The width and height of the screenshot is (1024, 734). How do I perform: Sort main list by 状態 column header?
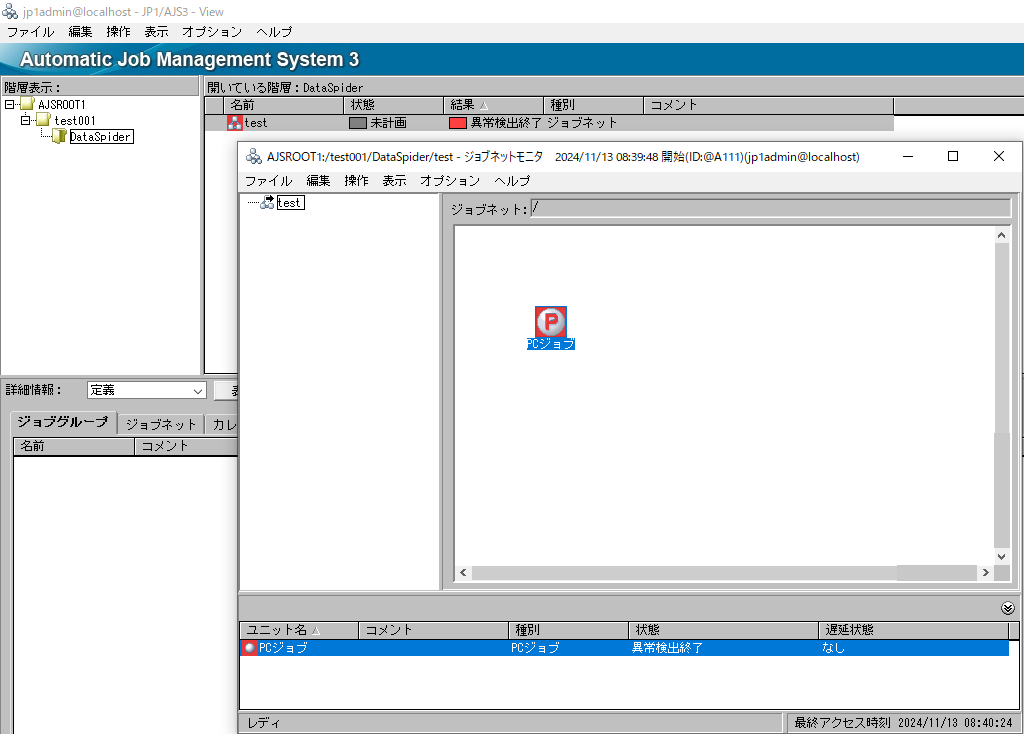[393, 105]
